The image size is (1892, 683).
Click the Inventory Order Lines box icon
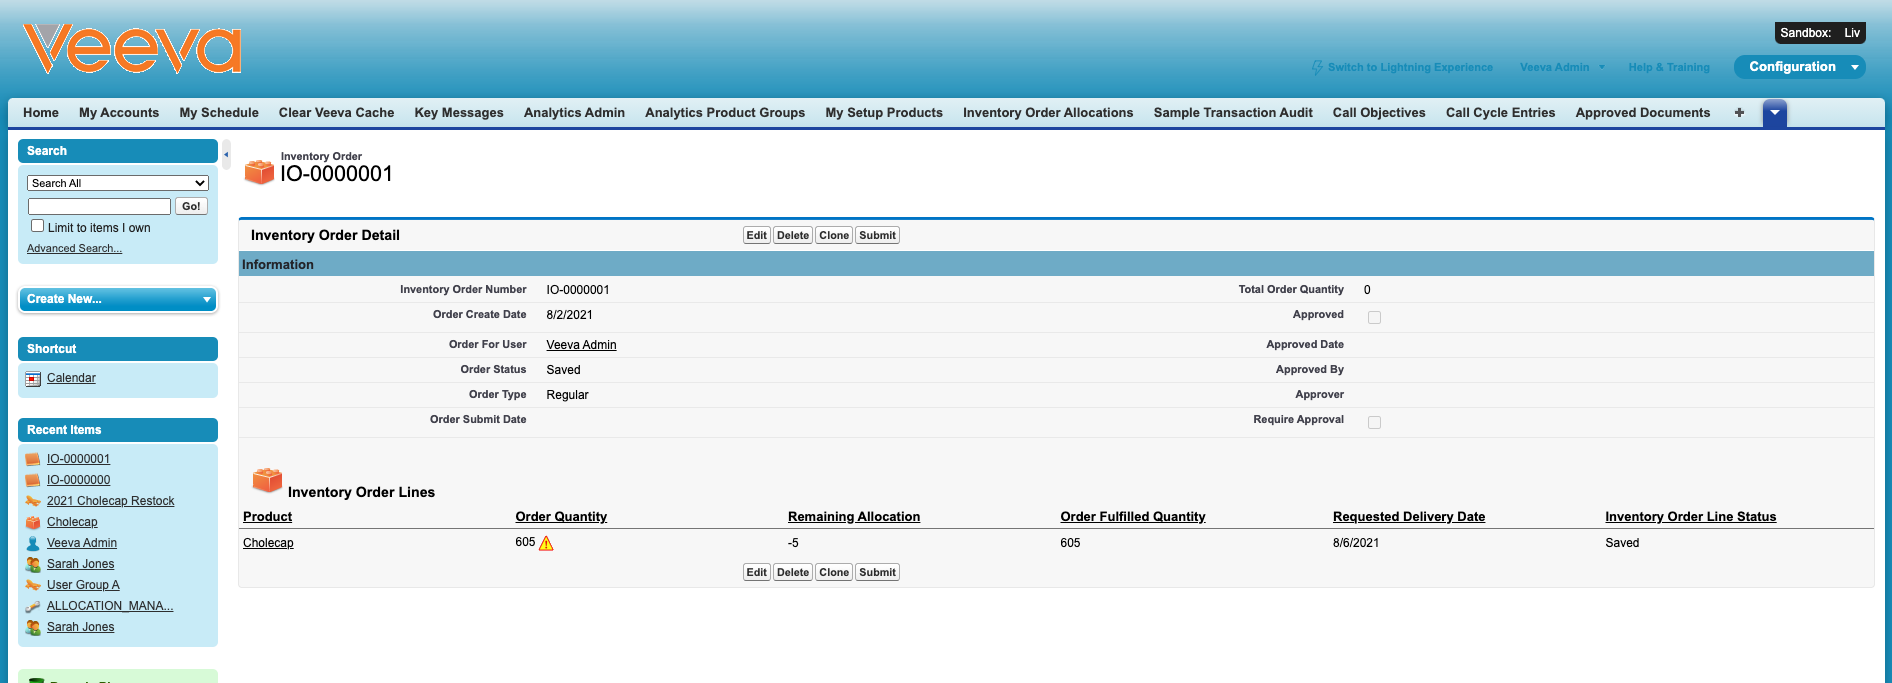coord(267,480)
